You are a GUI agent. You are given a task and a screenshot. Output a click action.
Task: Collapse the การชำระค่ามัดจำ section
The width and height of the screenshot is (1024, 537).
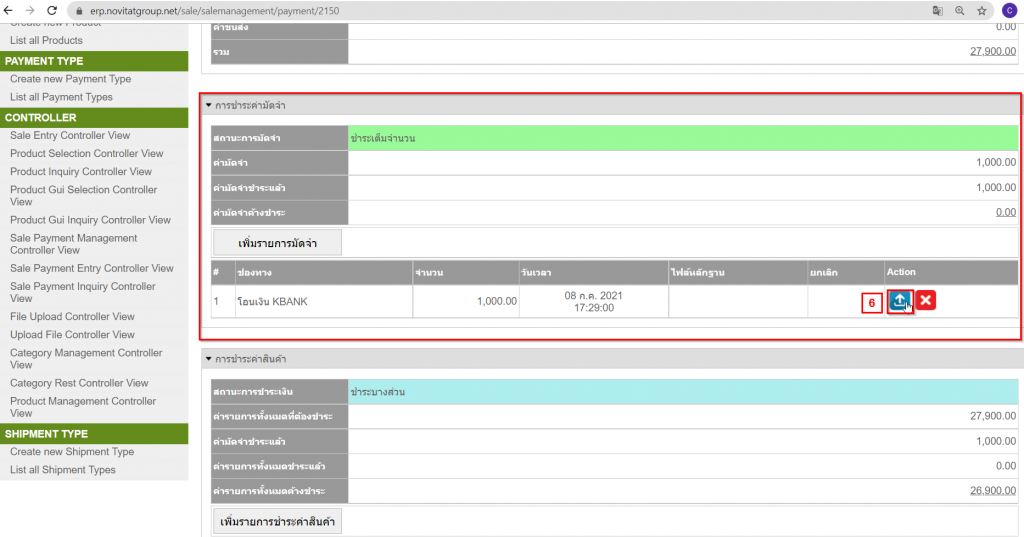point(208,105)
